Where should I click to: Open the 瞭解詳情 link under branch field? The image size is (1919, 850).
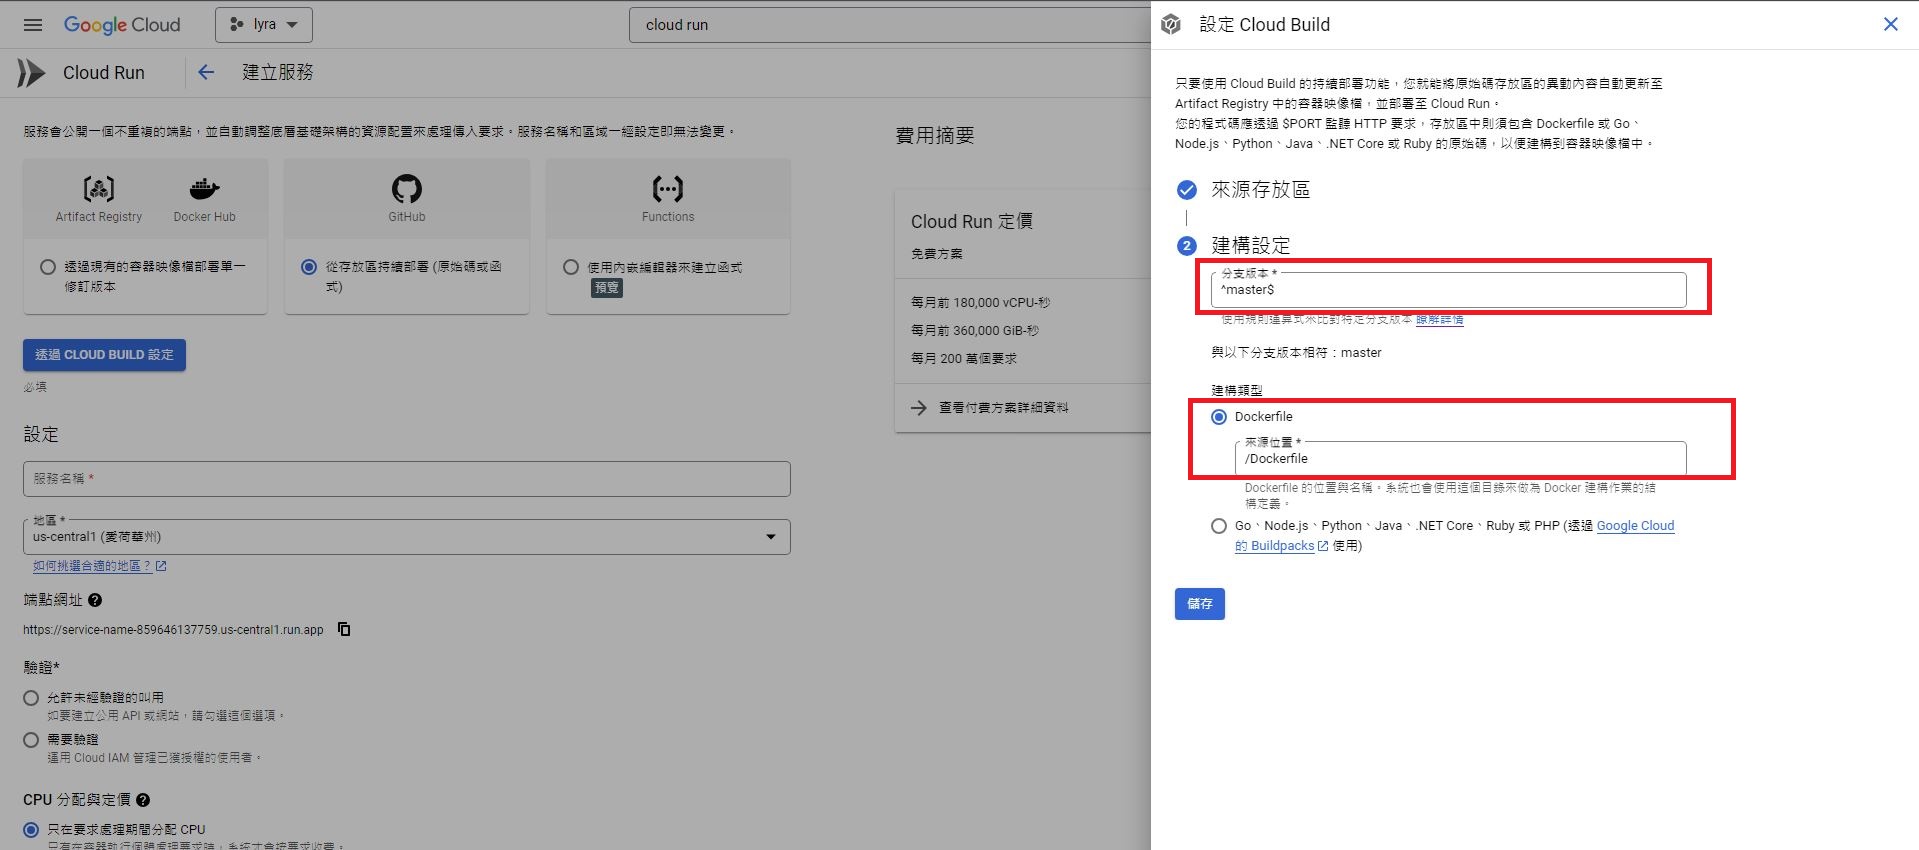pos(1439,320)
